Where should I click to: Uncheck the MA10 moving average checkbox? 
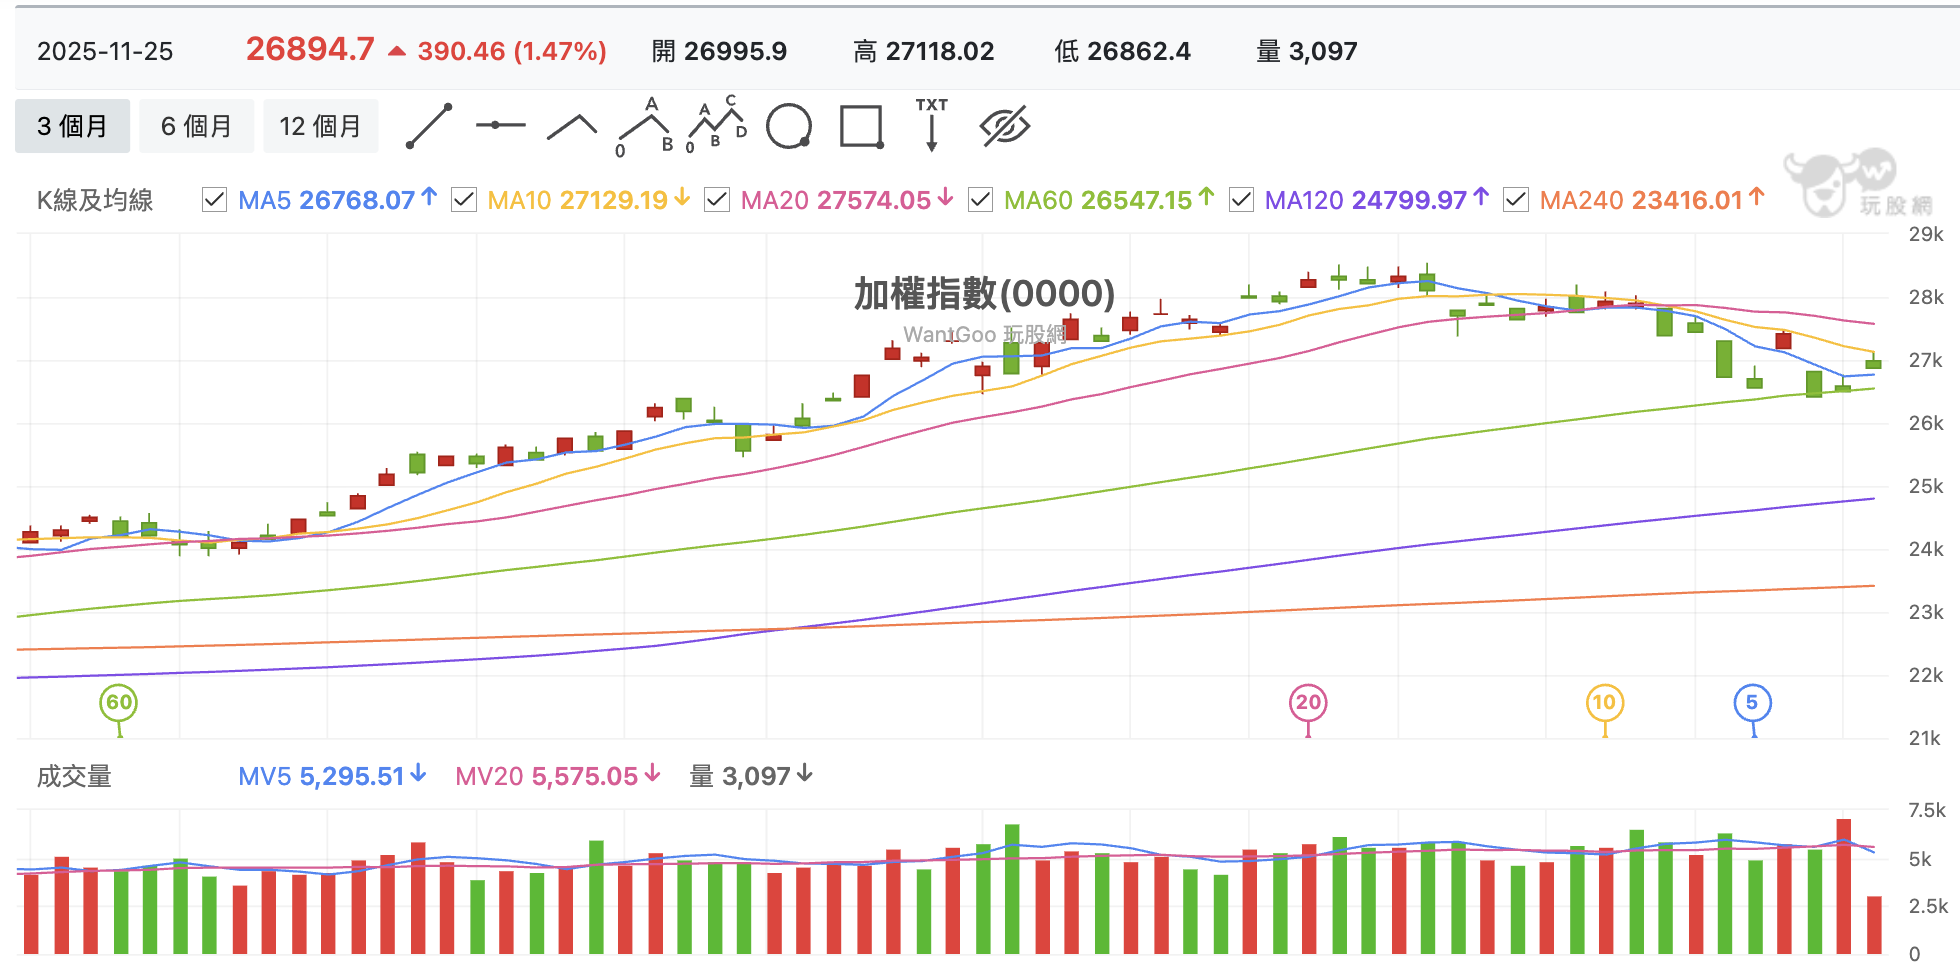[x=464, y=200]
